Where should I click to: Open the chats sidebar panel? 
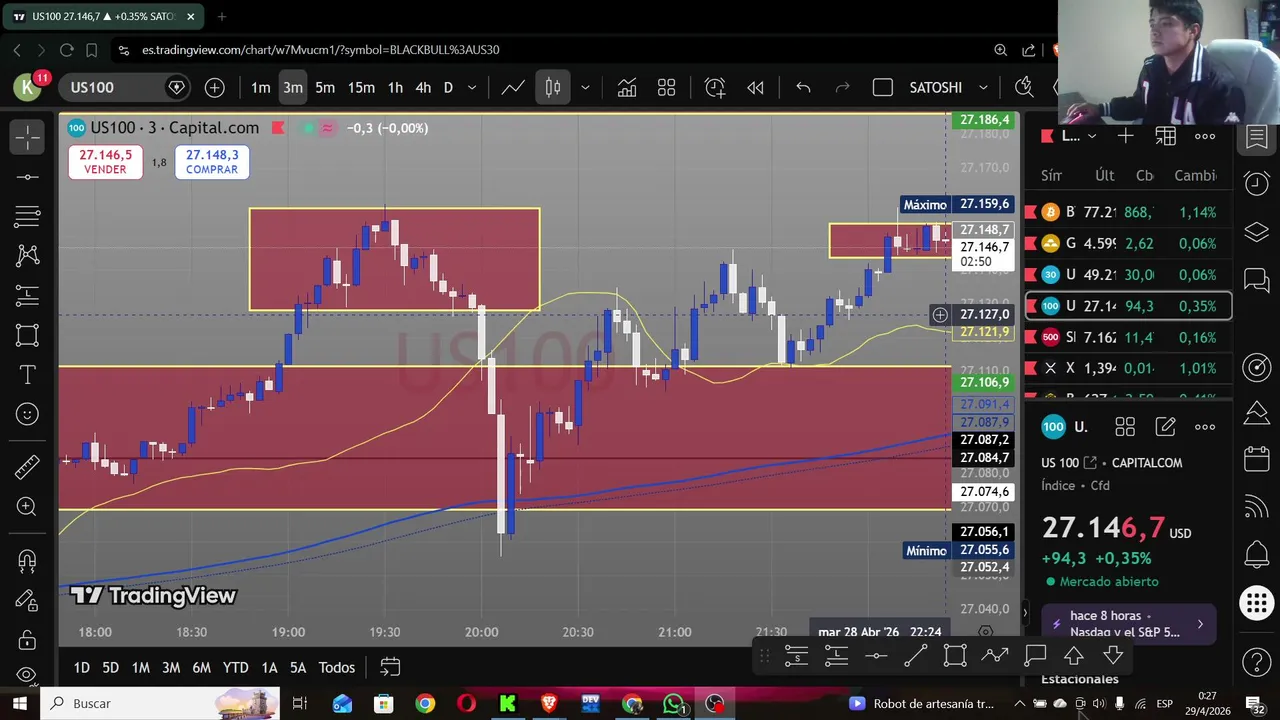click(1256, 280)
